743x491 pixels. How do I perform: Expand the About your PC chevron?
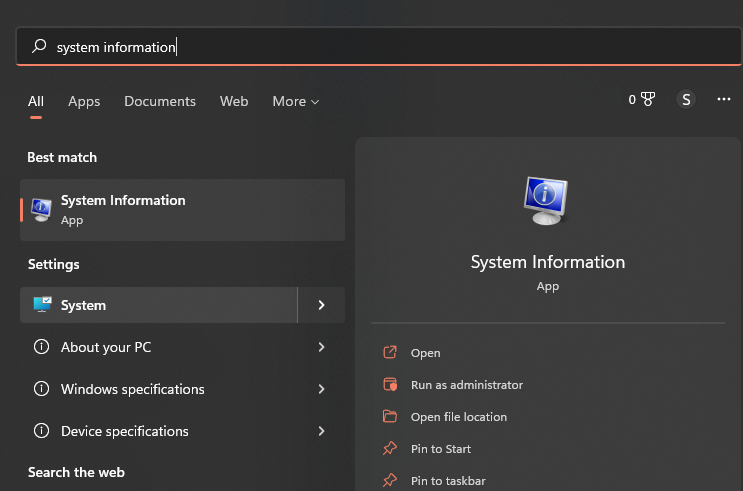(321, 347)
